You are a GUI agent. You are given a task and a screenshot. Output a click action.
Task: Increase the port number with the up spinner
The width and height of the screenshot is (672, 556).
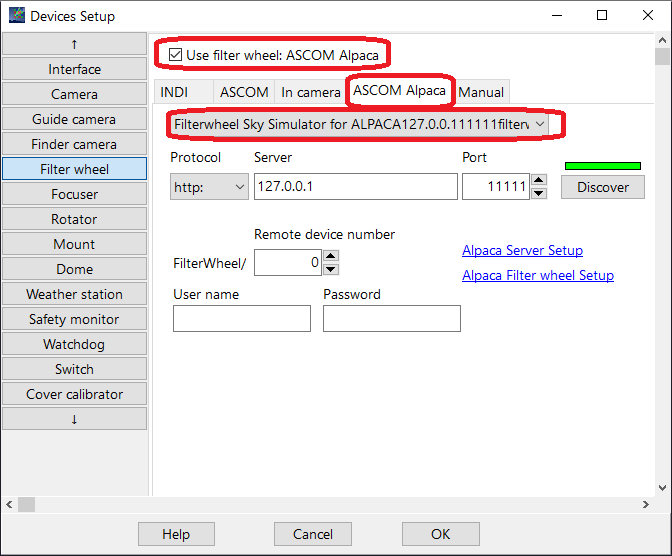point(539,181)
